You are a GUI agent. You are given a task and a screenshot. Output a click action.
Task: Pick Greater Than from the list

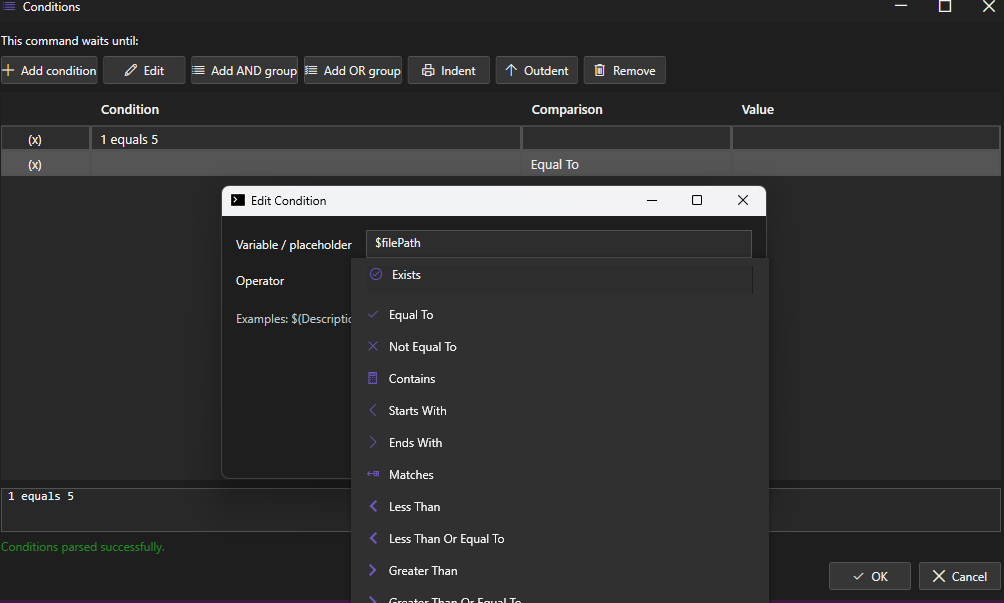pyautogui.click(x=559, y=571)
